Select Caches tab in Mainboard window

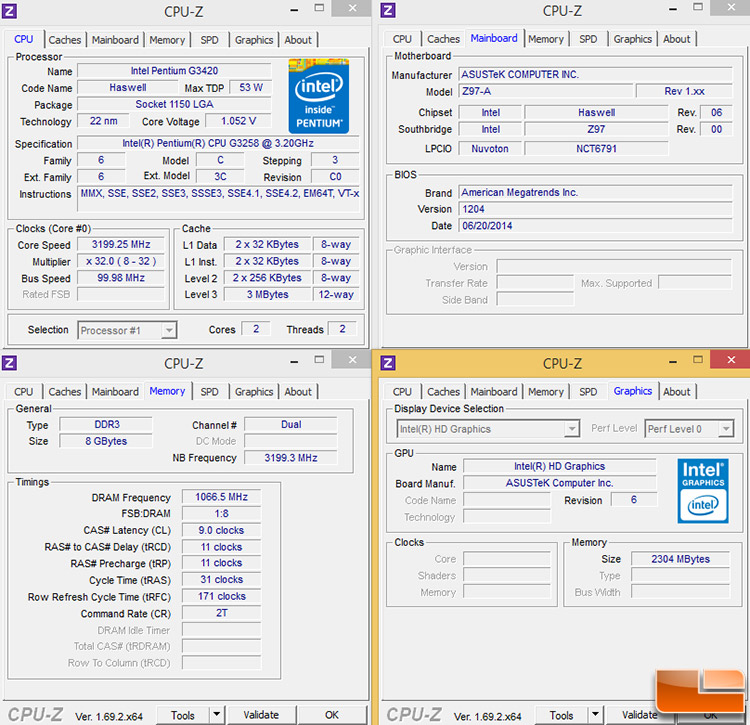point(443,39)
